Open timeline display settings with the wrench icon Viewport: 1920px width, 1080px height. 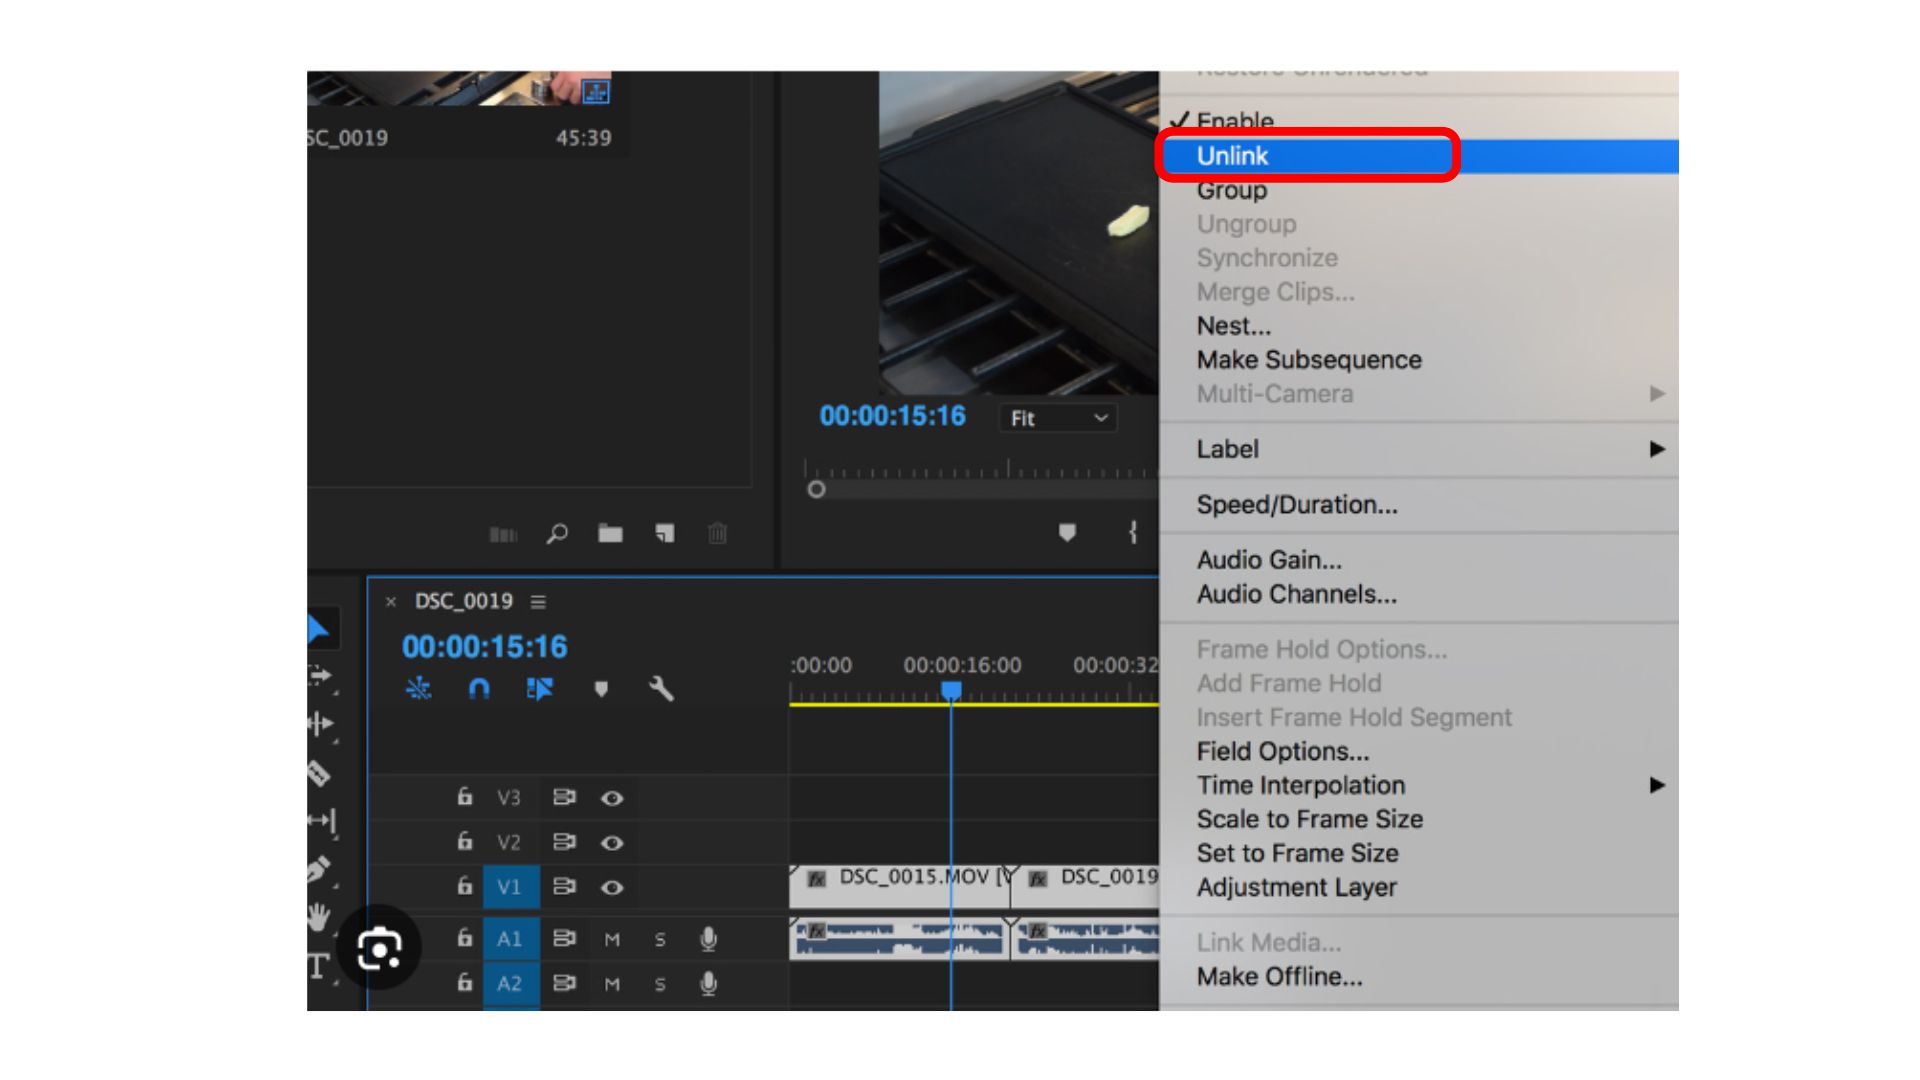tap(660, 689)
